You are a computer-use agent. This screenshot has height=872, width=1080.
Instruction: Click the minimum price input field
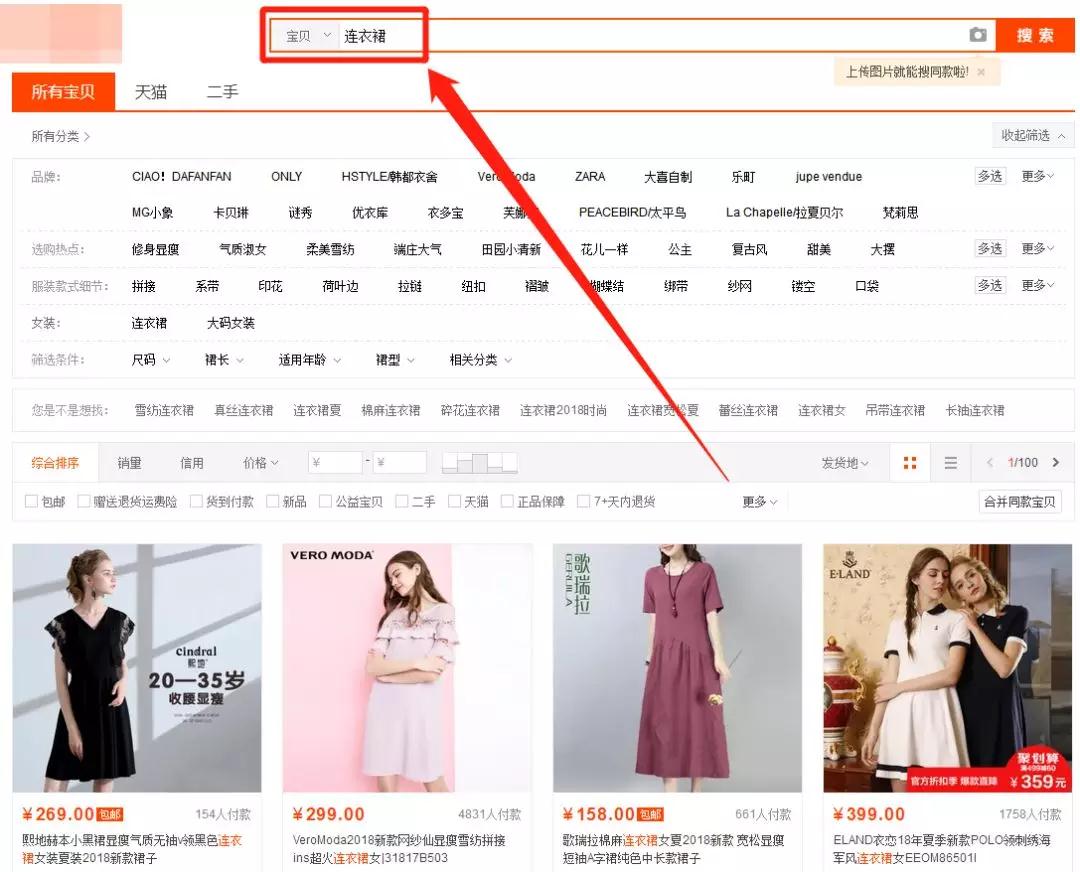pos(335,462)
